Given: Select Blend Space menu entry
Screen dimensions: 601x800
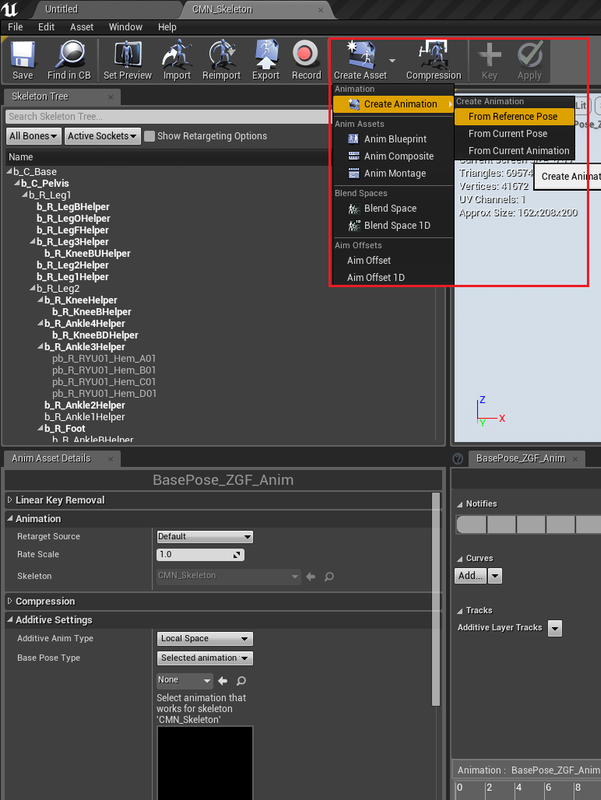Looking at the screenshot, I should 393,209.
